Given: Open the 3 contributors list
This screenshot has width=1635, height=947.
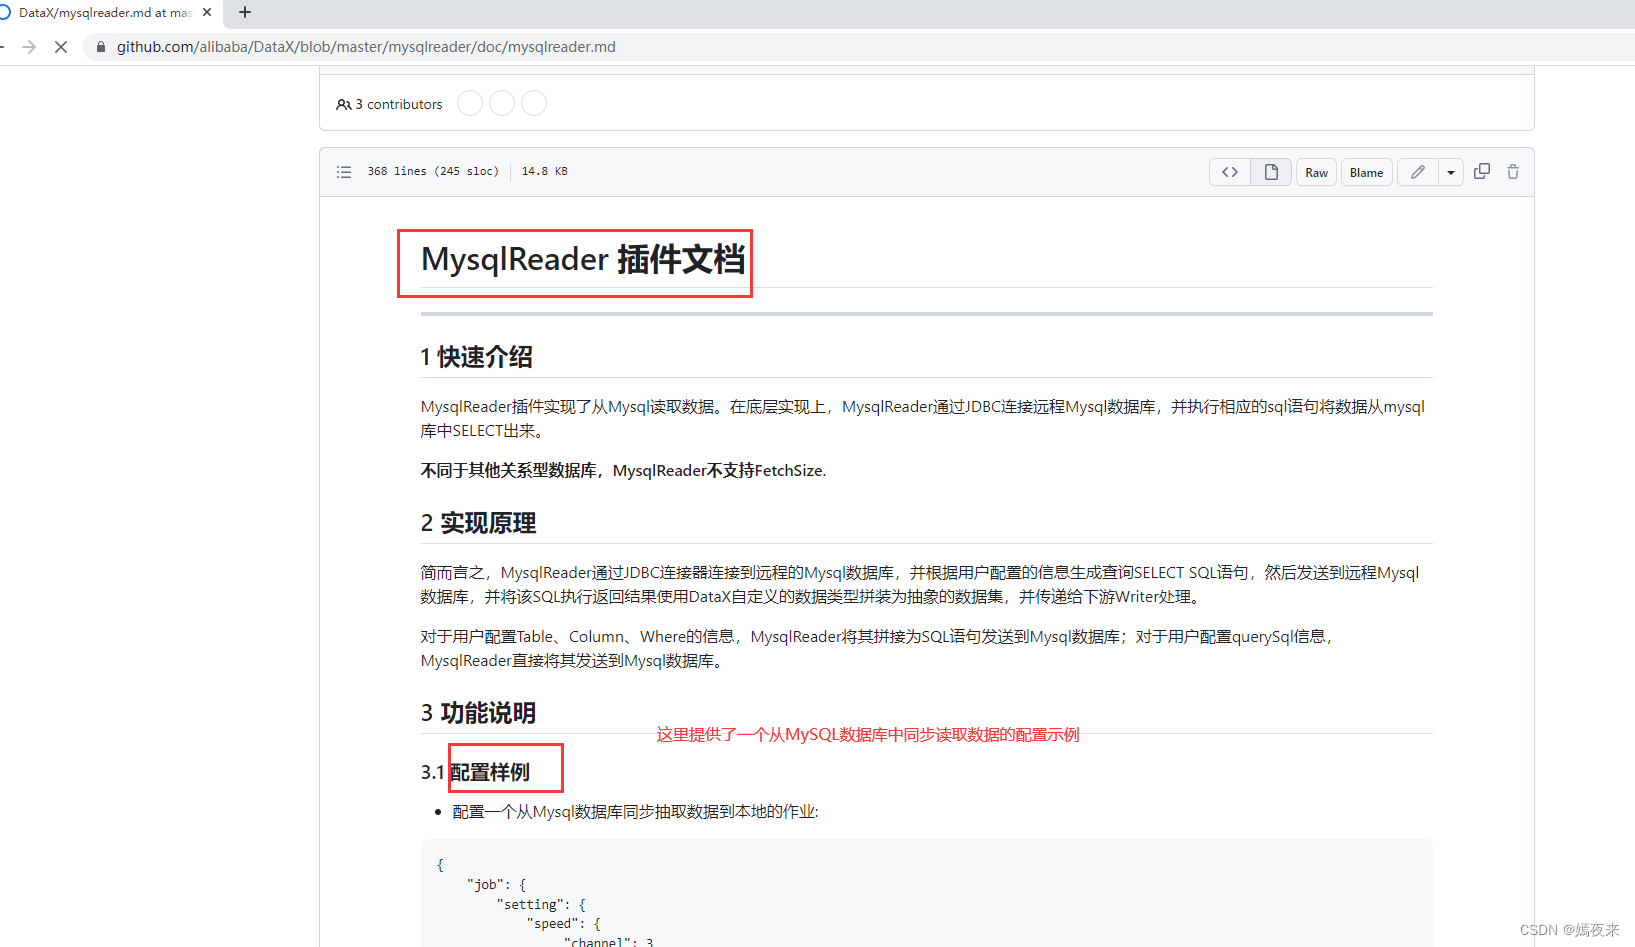Looking at the screenshot, I should 389,104.
